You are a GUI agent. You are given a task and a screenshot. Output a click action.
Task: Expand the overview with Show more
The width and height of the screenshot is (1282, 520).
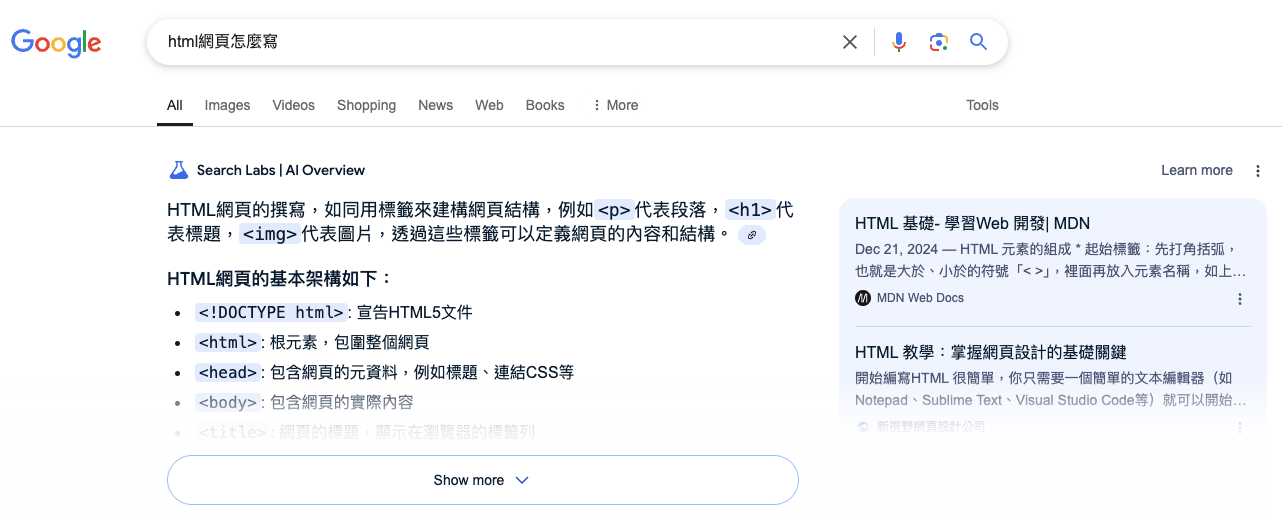(482, 480)
